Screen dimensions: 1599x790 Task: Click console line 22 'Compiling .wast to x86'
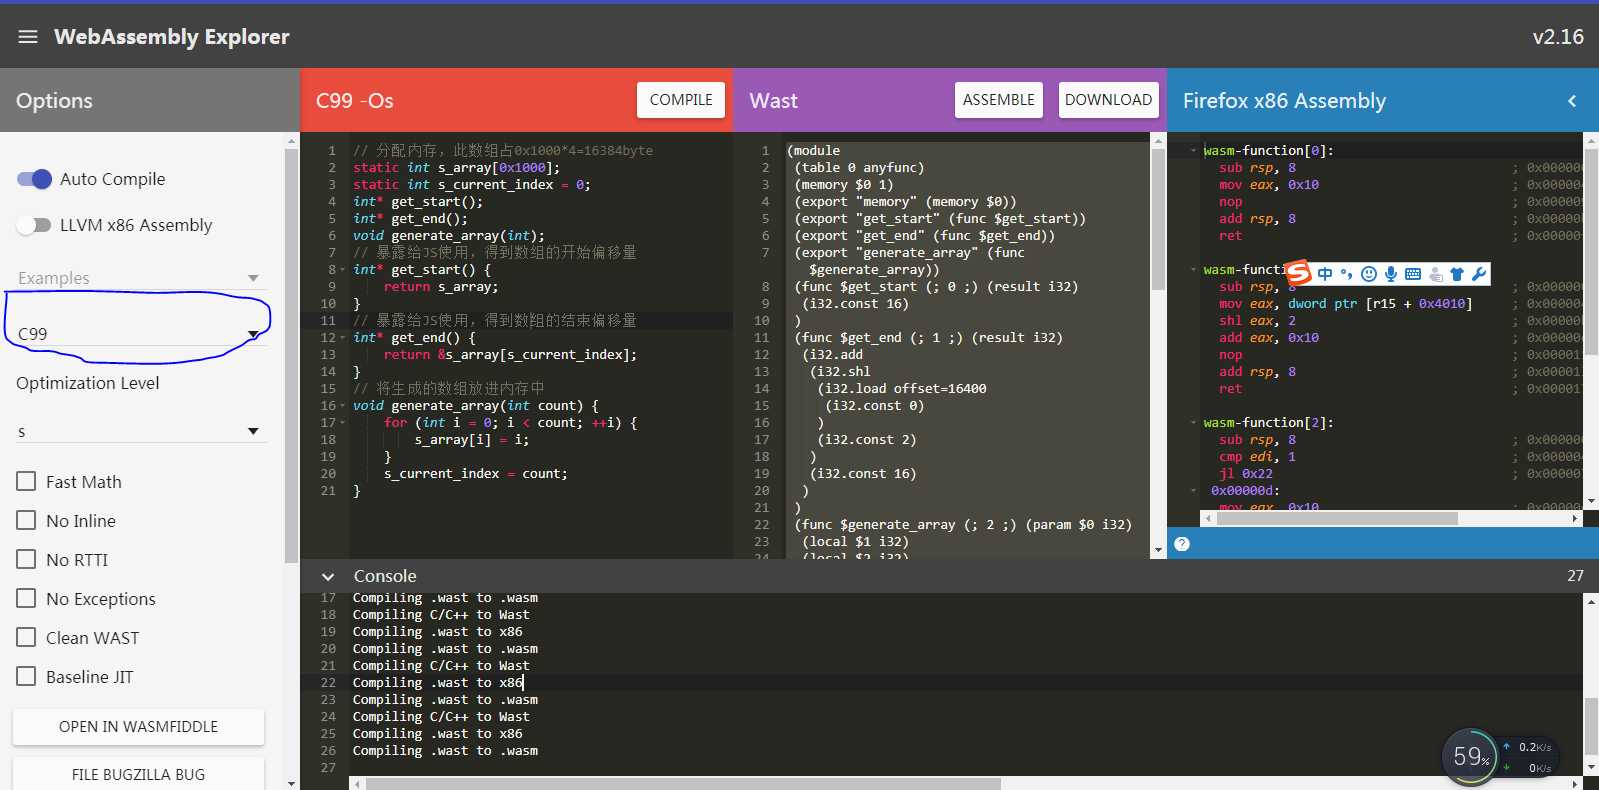(438, 683)
